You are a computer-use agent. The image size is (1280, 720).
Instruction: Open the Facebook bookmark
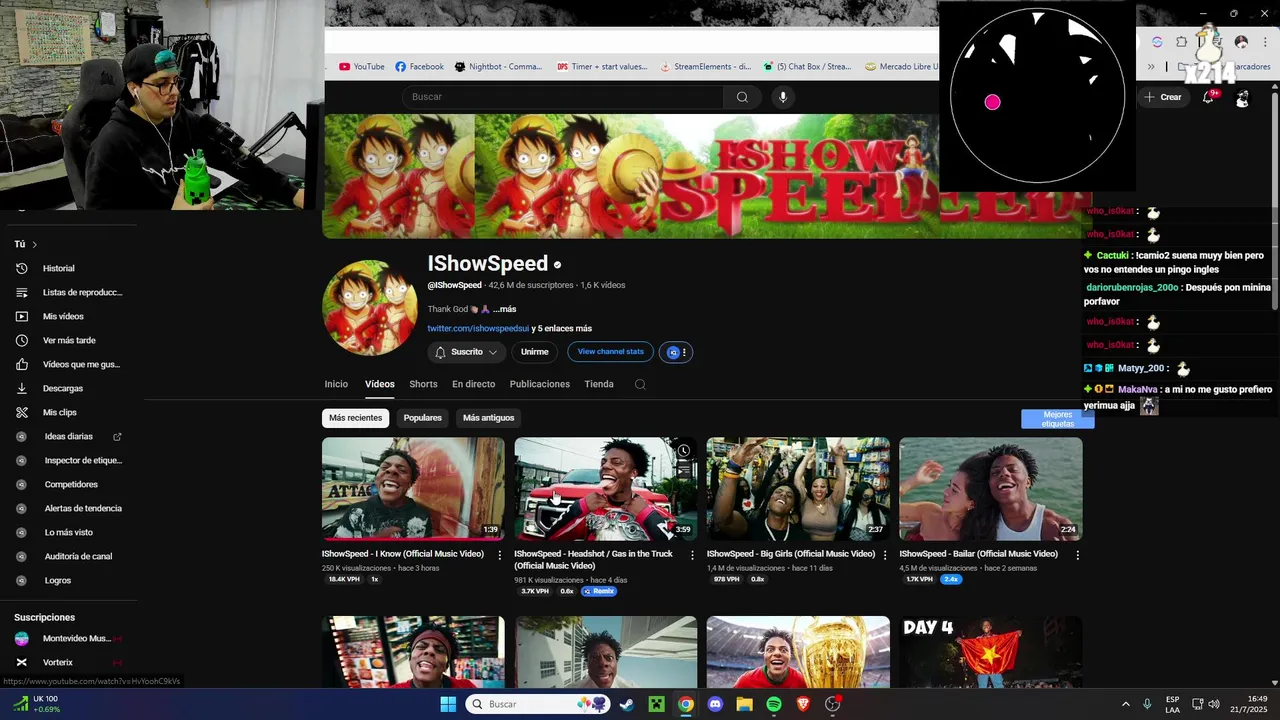(419, 67)
